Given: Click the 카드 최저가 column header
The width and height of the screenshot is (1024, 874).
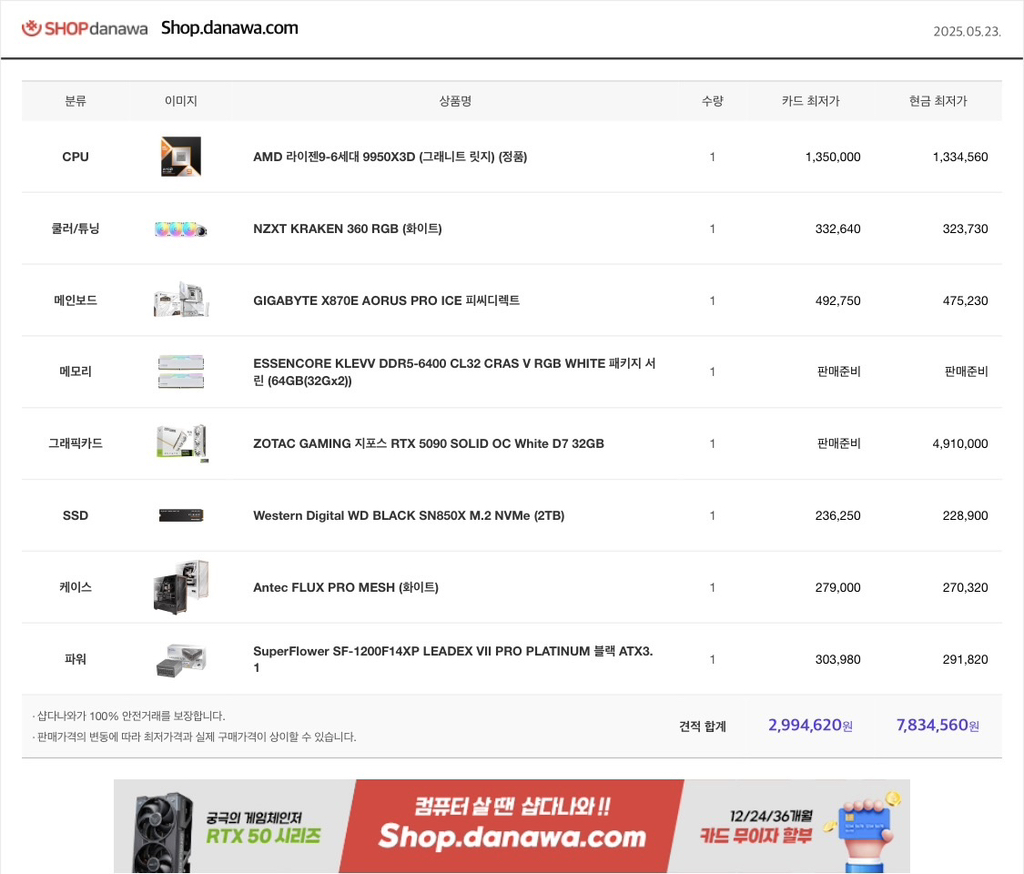Looking at the screenshot, I should 810,101.
